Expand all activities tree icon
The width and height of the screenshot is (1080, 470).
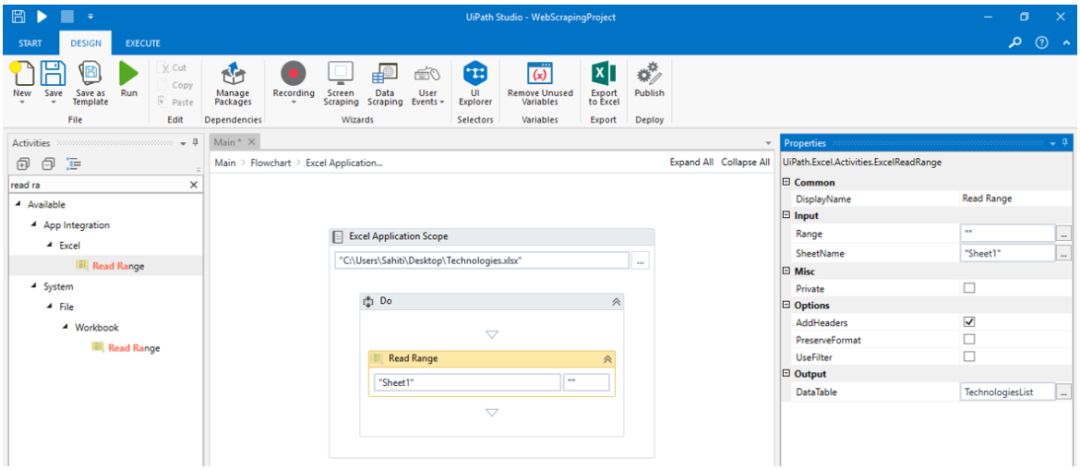pos(23,164)
